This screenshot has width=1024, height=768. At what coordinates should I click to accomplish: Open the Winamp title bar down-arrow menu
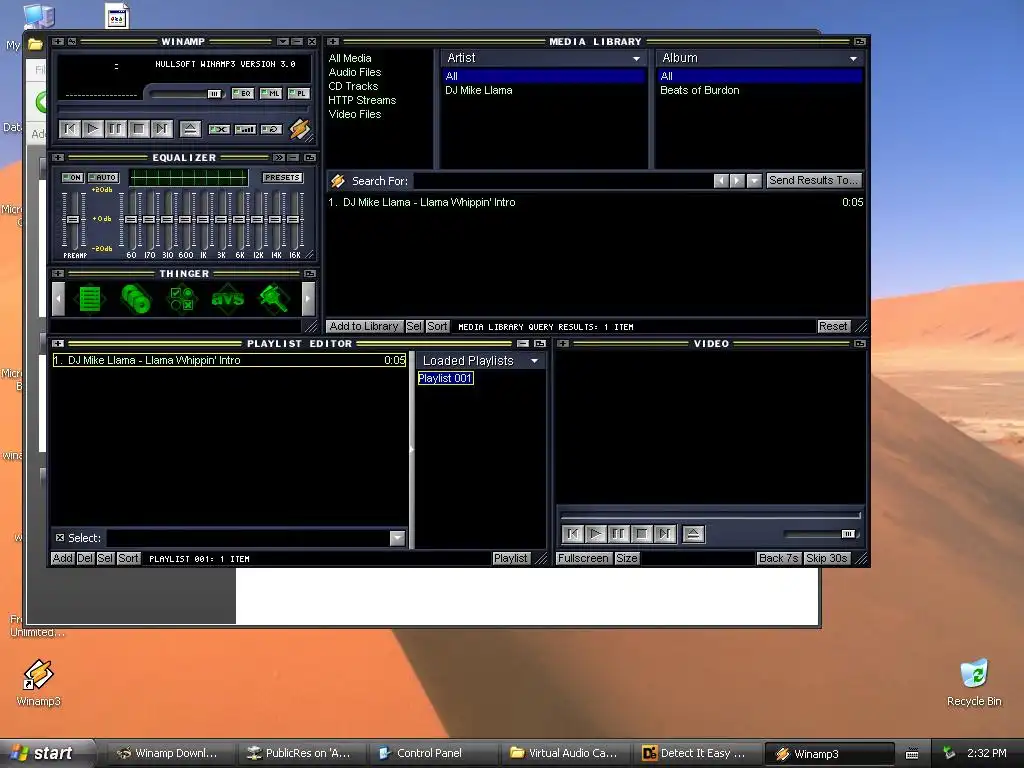coord(283,42)
